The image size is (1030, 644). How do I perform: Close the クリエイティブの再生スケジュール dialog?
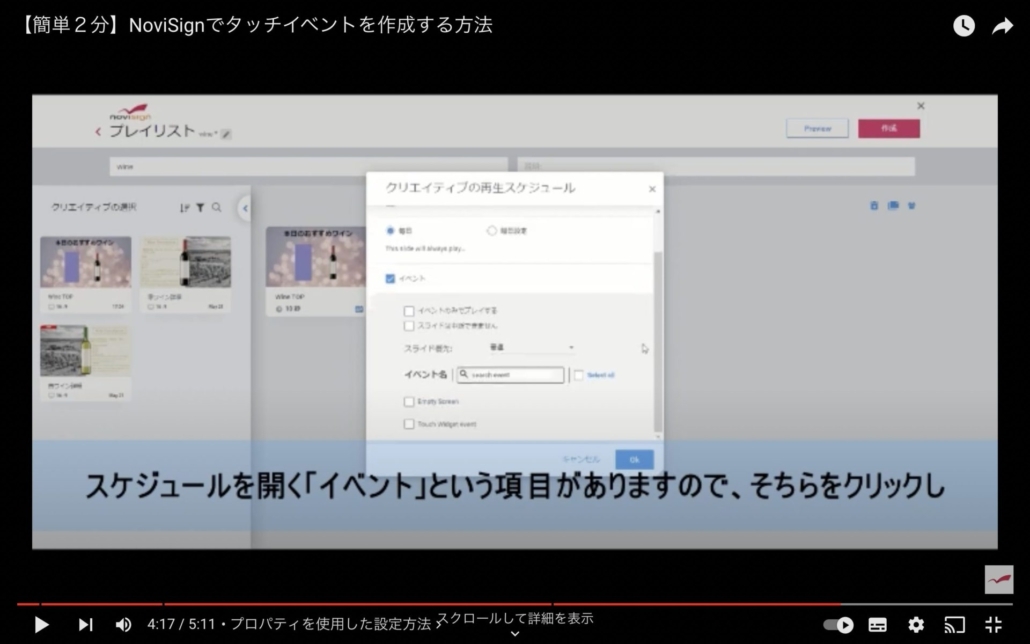pos(652,189)
